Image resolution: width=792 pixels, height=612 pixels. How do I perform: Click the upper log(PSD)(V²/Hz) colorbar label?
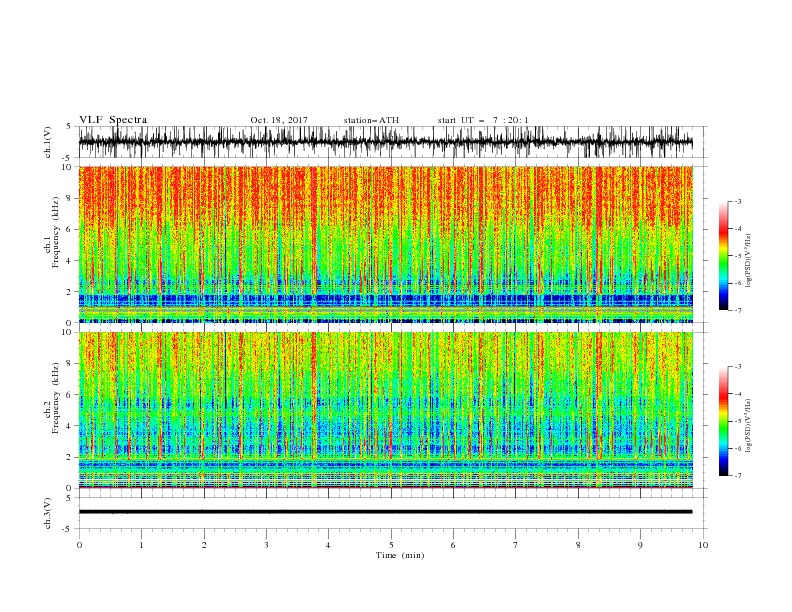click(x=749, y=261)
